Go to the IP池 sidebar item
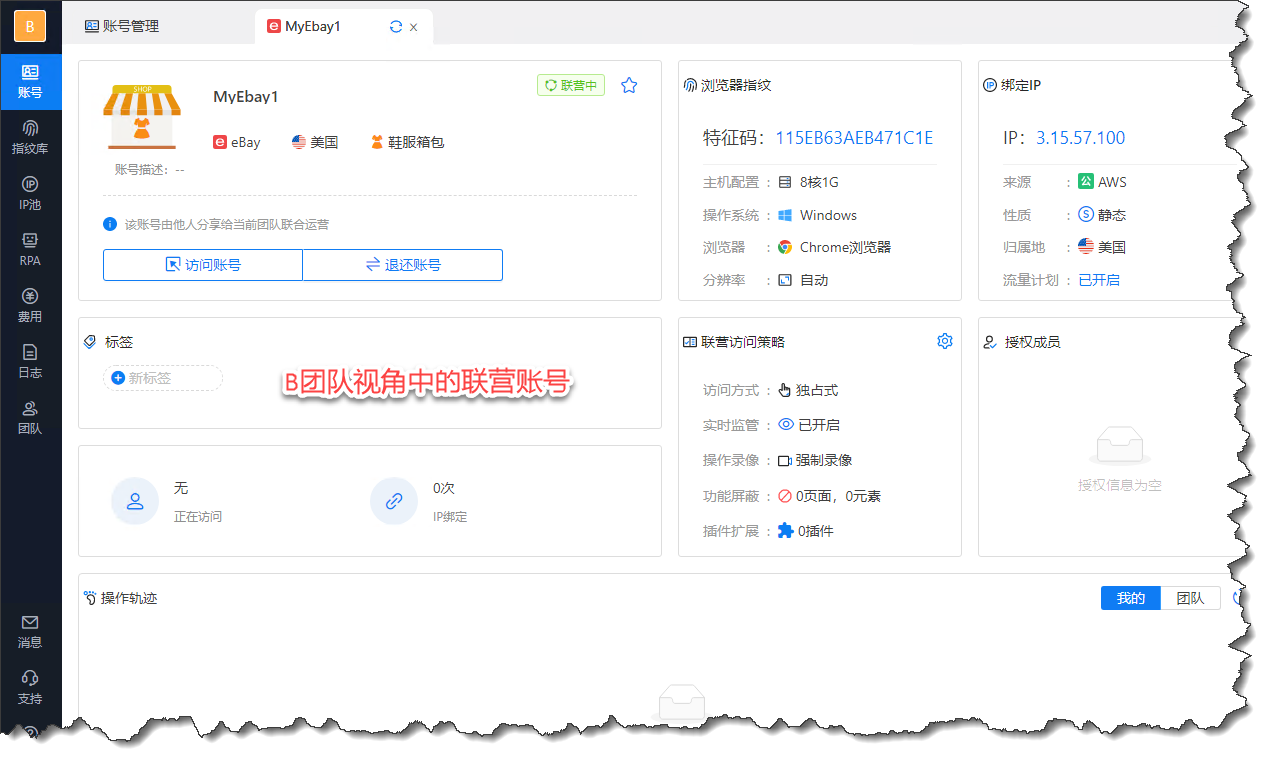1273x761 pixels. (30, 194)
